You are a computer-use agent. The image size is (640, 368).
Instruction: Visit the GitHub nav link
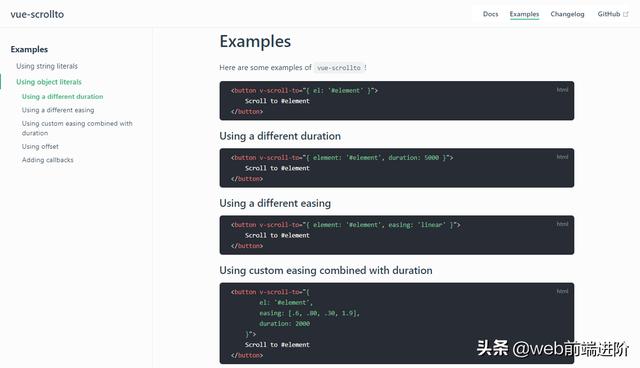[609, 14]
